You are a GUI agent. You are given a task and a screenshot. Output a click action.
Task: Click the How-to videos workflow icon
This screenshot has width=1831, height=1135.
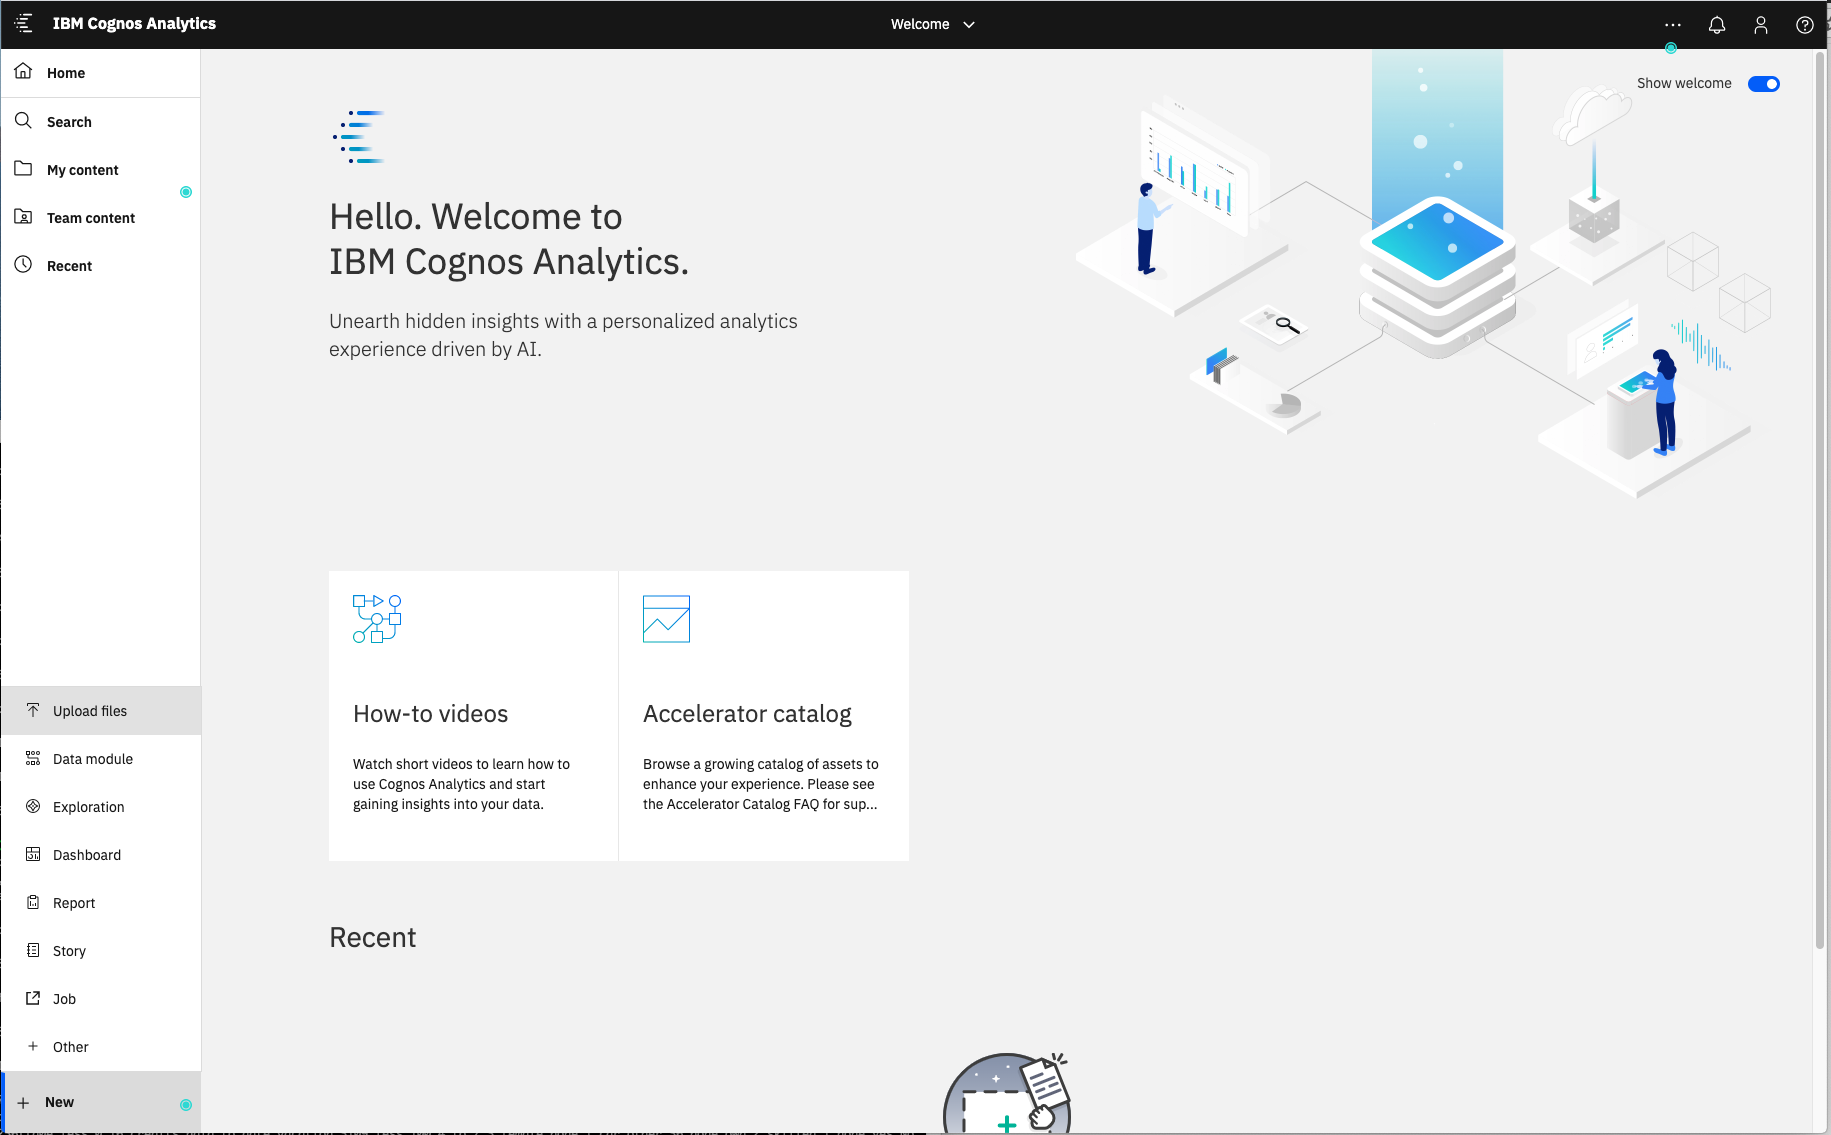pos(377,619)
